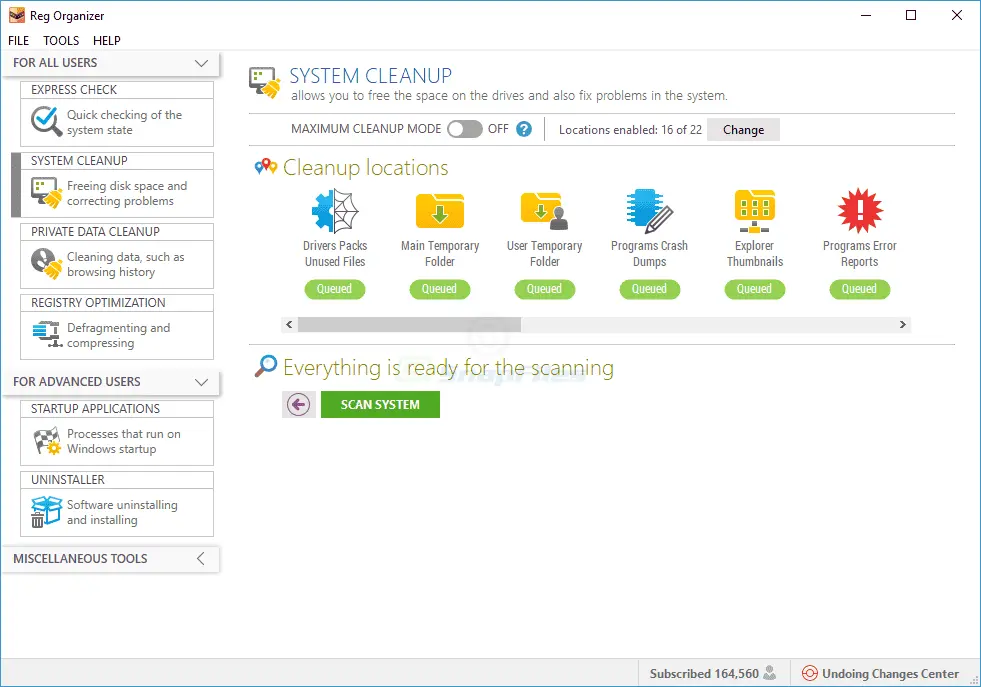Toggle Queued status under Programs Crash Dumps
Image resolution: width=981 pixels, height=687 pixels.
649,289
